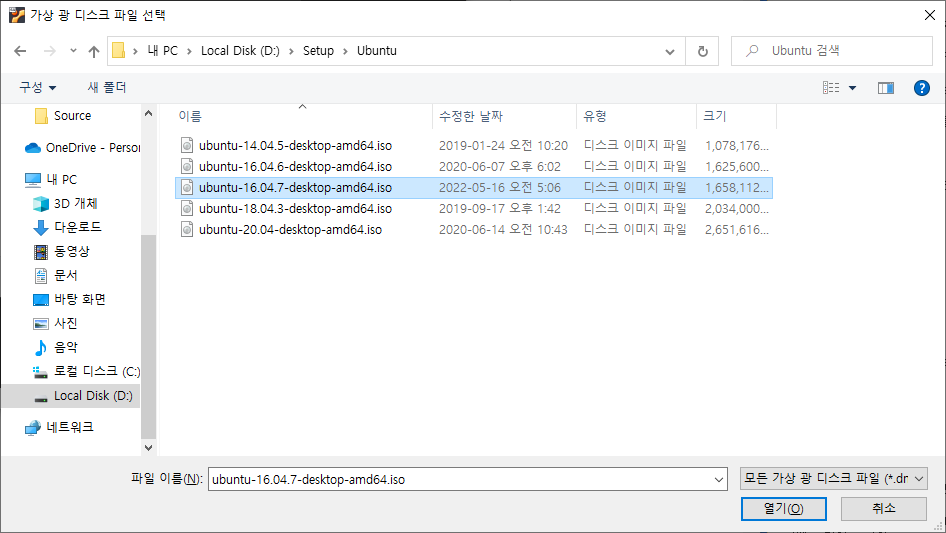This screenshot has width=946, height=533.
Task: Select Local Disk (D:) in breadcrumb
Action: click(240, 51)
